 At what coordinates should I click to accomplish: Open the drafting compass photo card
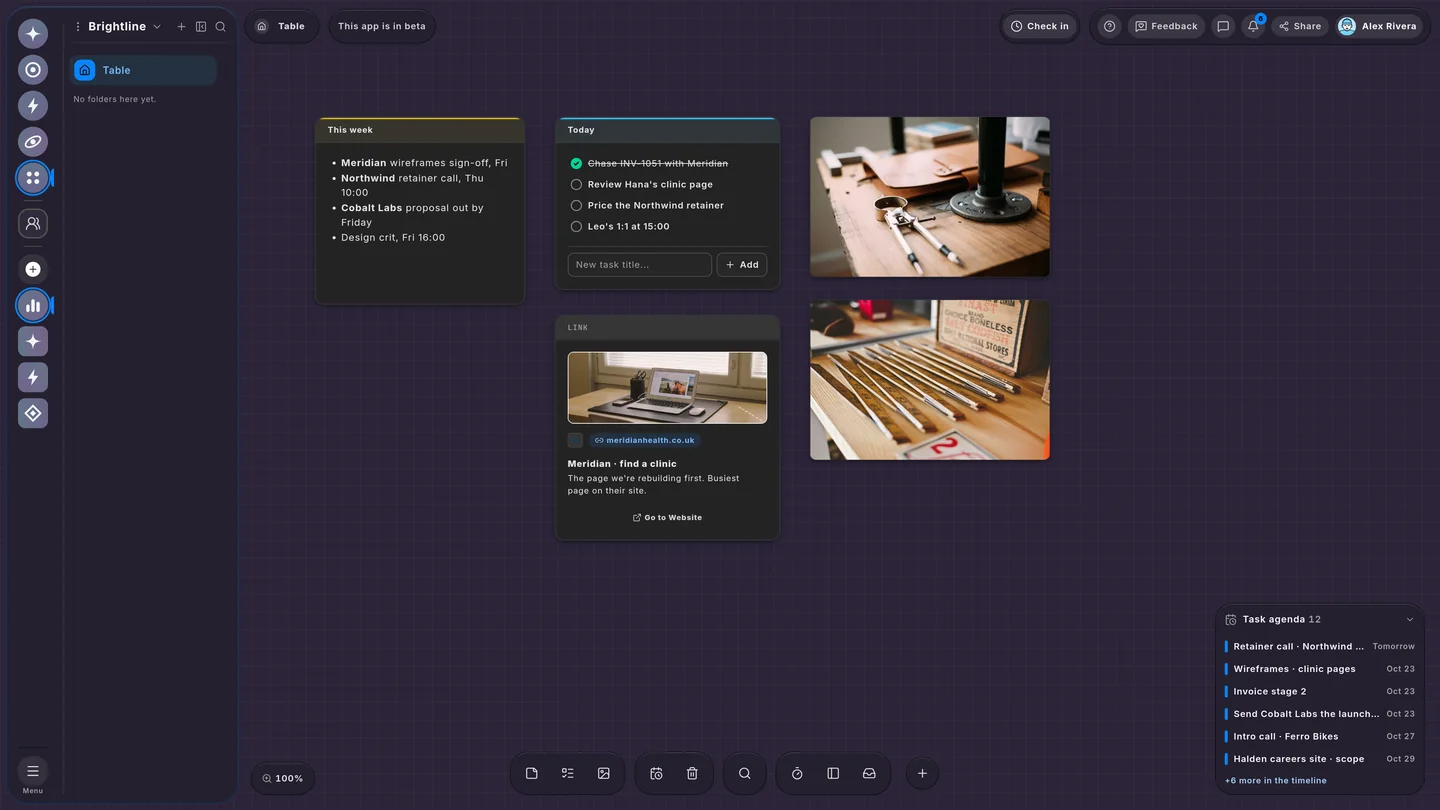pos(930,197)
